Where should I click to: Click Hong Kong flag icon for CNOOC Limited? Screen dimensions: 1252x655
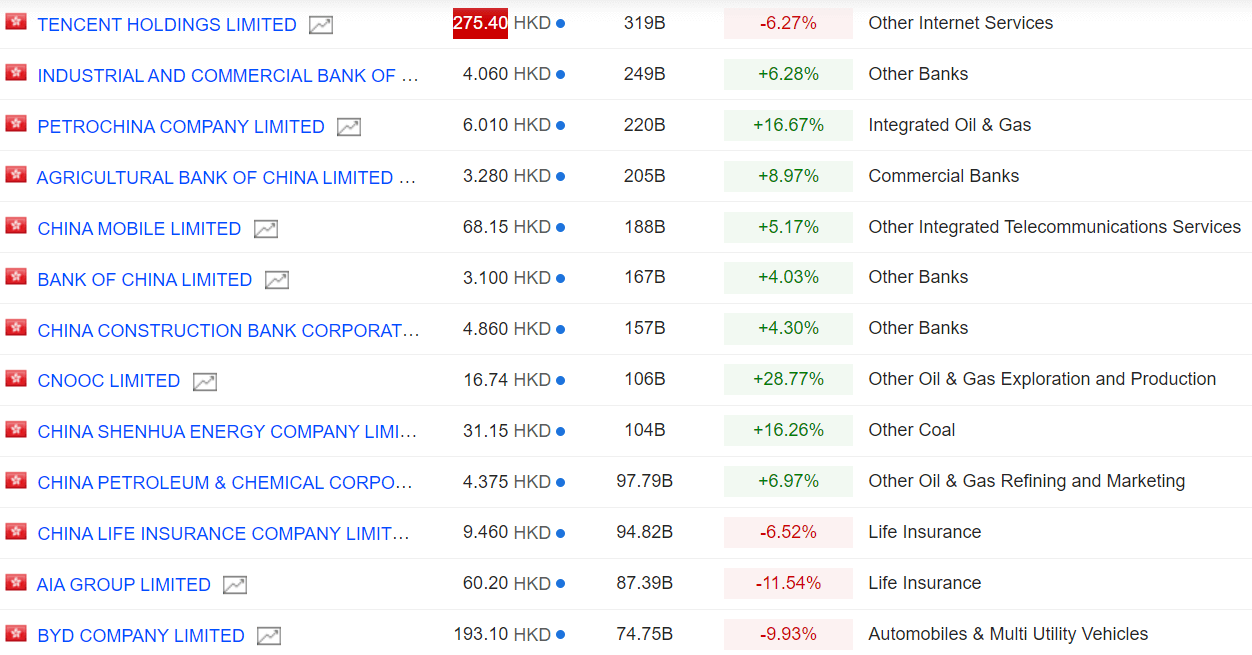tap(16, 378)
